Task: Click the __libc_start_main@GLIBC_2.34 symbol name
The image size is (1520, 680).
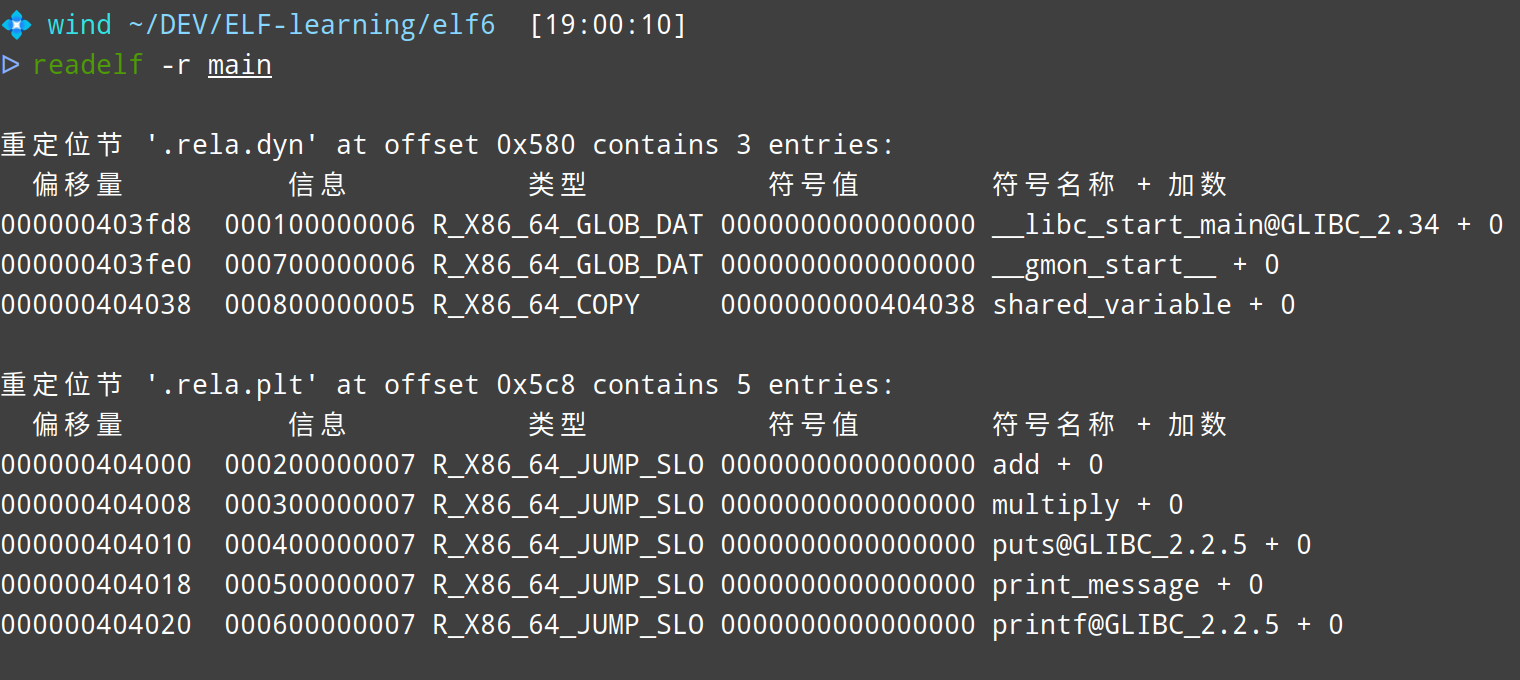Action: (x=1215, y=225)
